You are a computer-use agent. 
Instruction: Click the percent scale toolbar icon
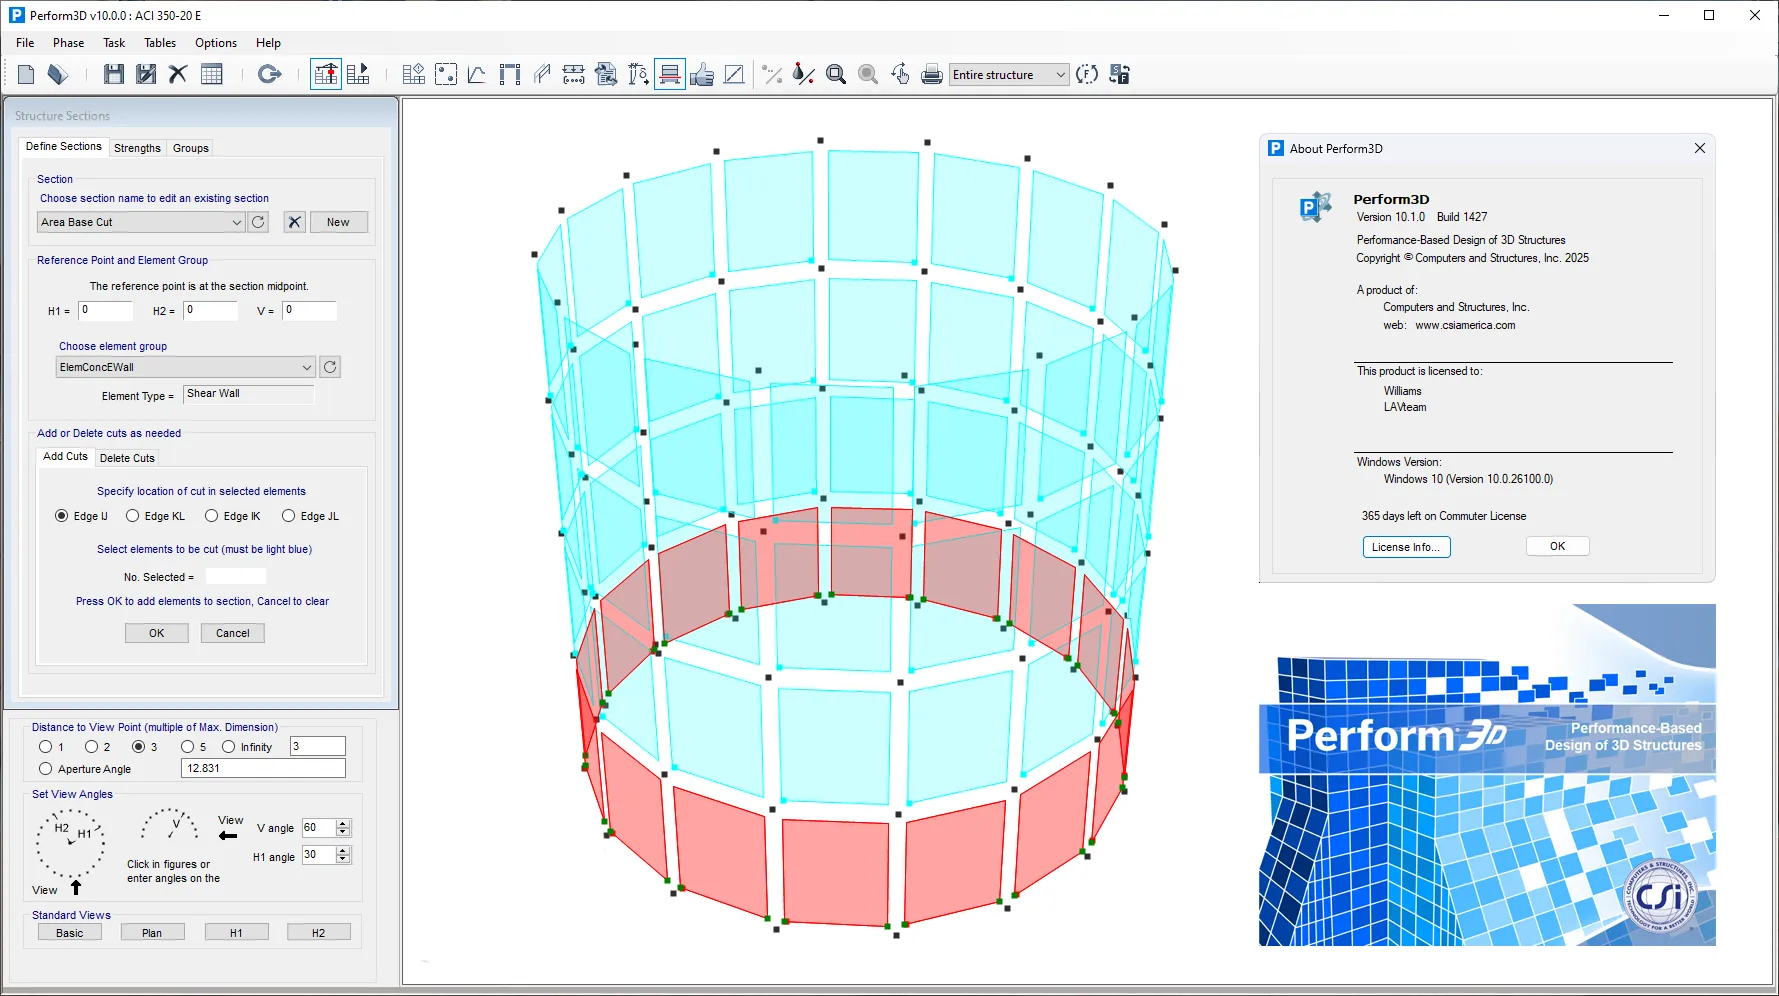(x=772, y=74)
